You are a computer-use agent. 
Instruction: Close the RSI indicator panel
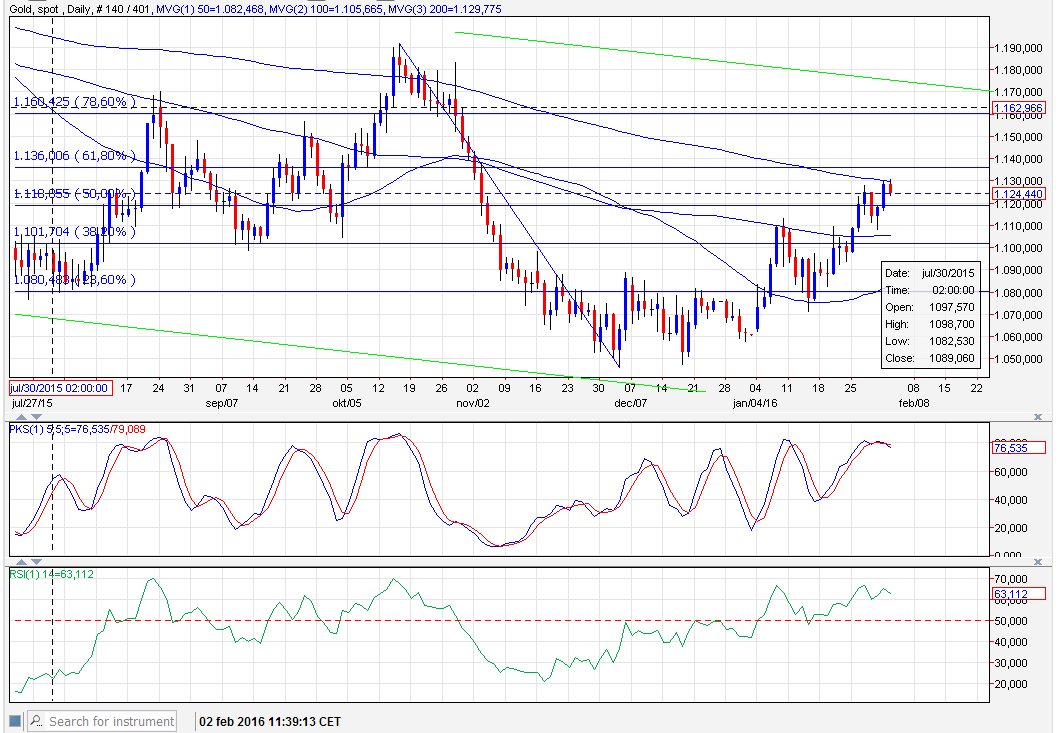(x=1038, y=562)
